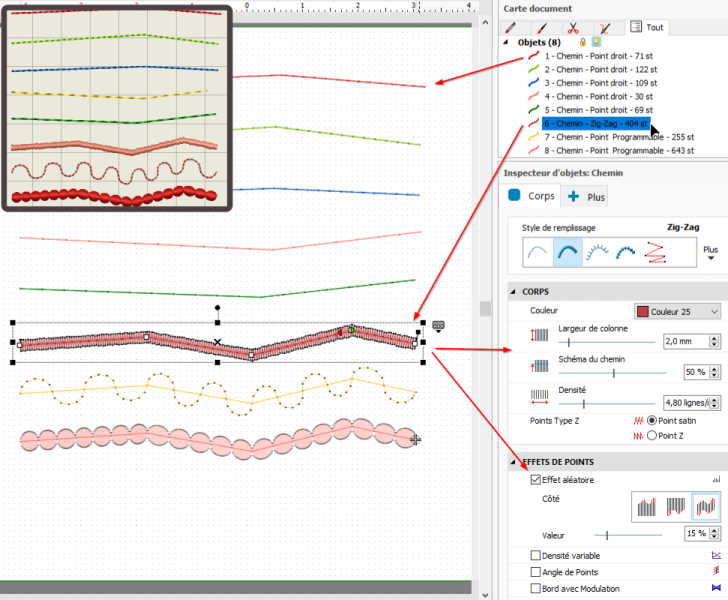728x600 pixels.
Task: Edit the 50 % Schéma du chemin field
Action: [696, 372]
